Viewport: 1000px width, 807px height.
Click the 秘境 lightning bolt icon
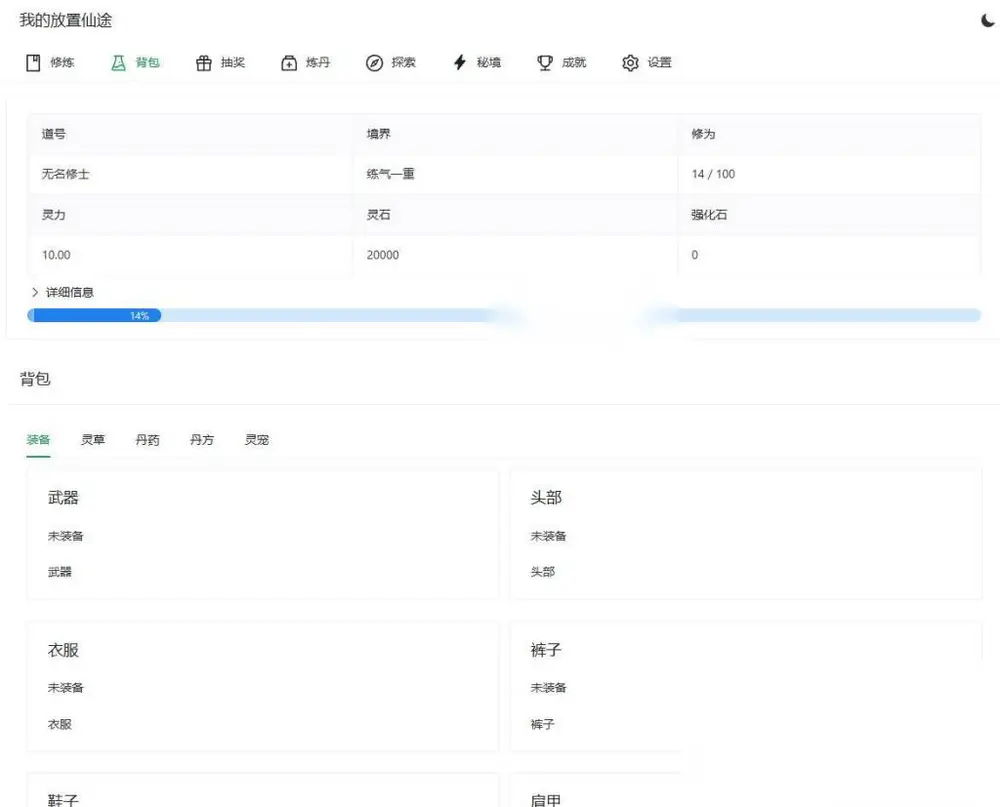pos(460,63)
